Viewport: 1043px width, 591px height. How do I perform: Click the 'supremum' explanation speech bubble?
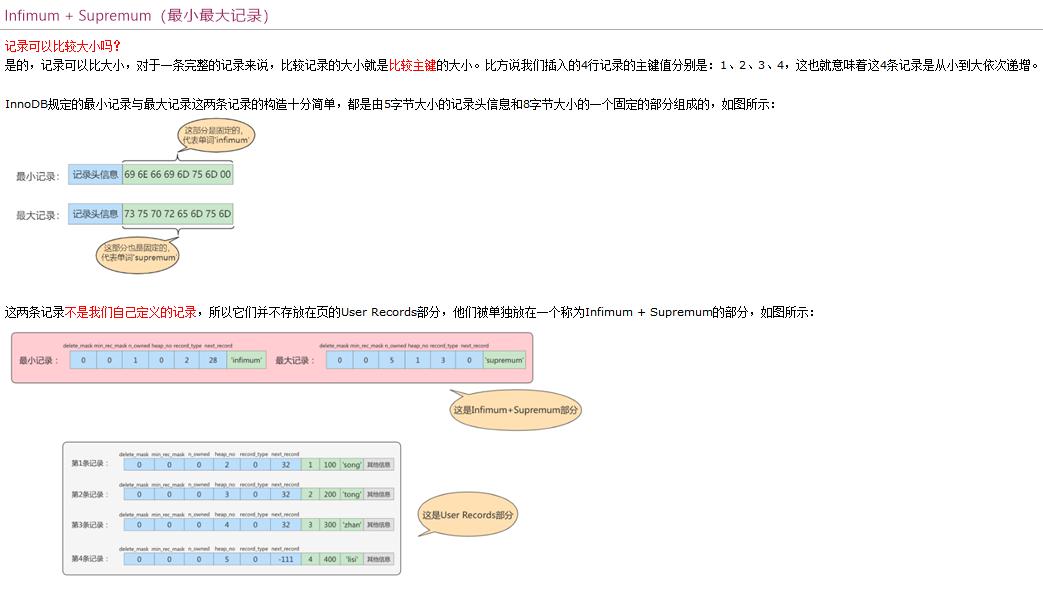(x=139, y=252)
